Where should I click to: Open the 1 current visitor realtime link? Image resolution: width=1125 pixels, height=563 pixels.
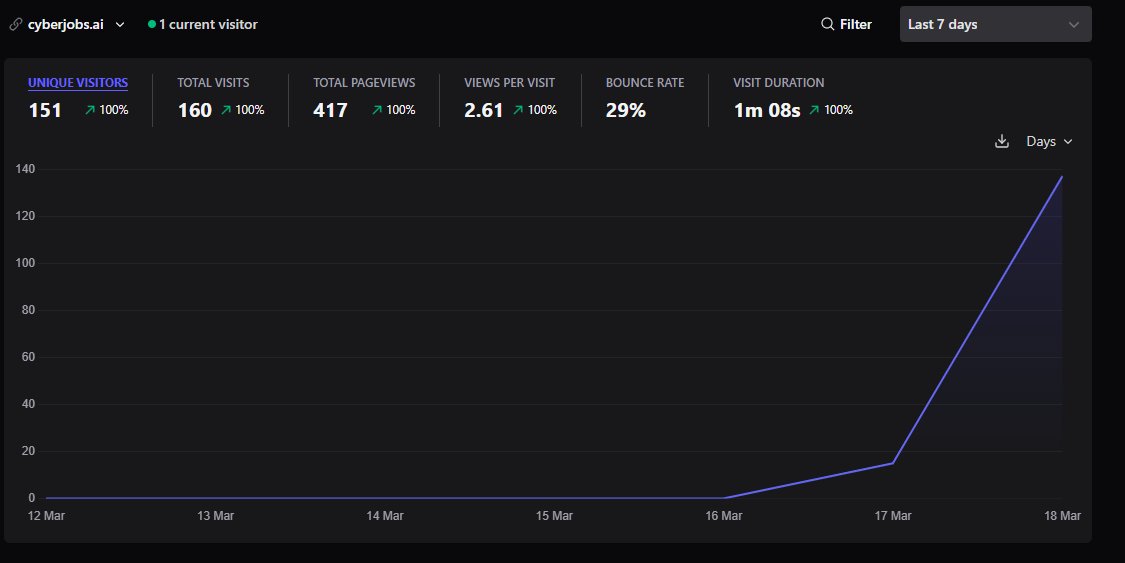click(x=203, y=24)
